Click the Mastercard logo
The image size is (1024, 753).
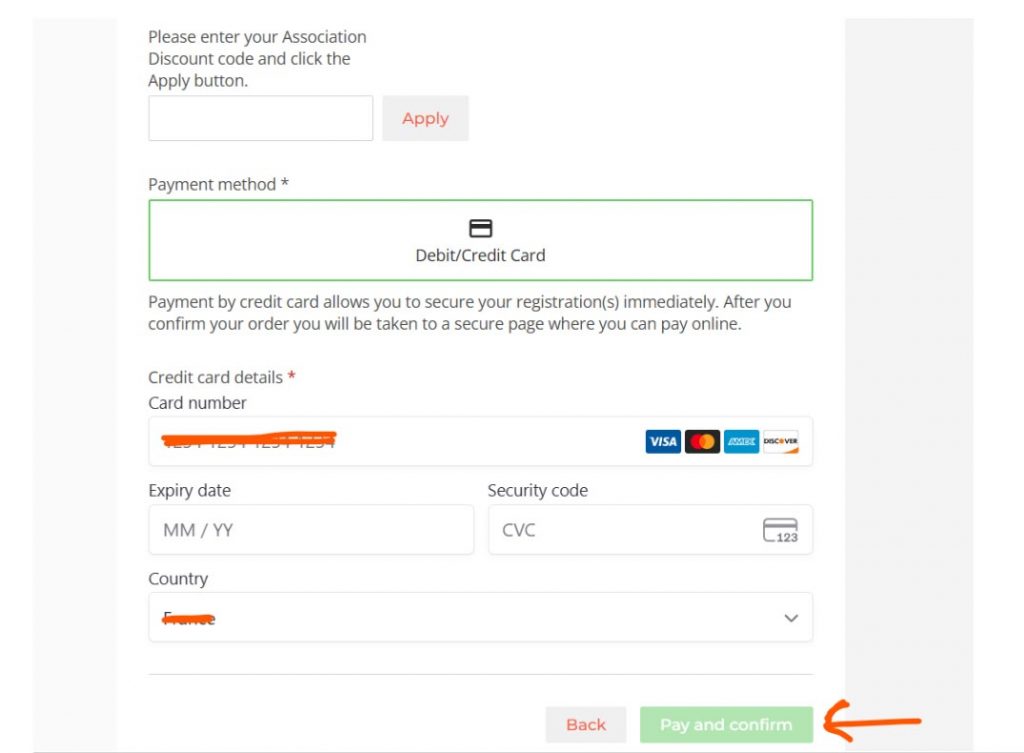pos(703,441)
